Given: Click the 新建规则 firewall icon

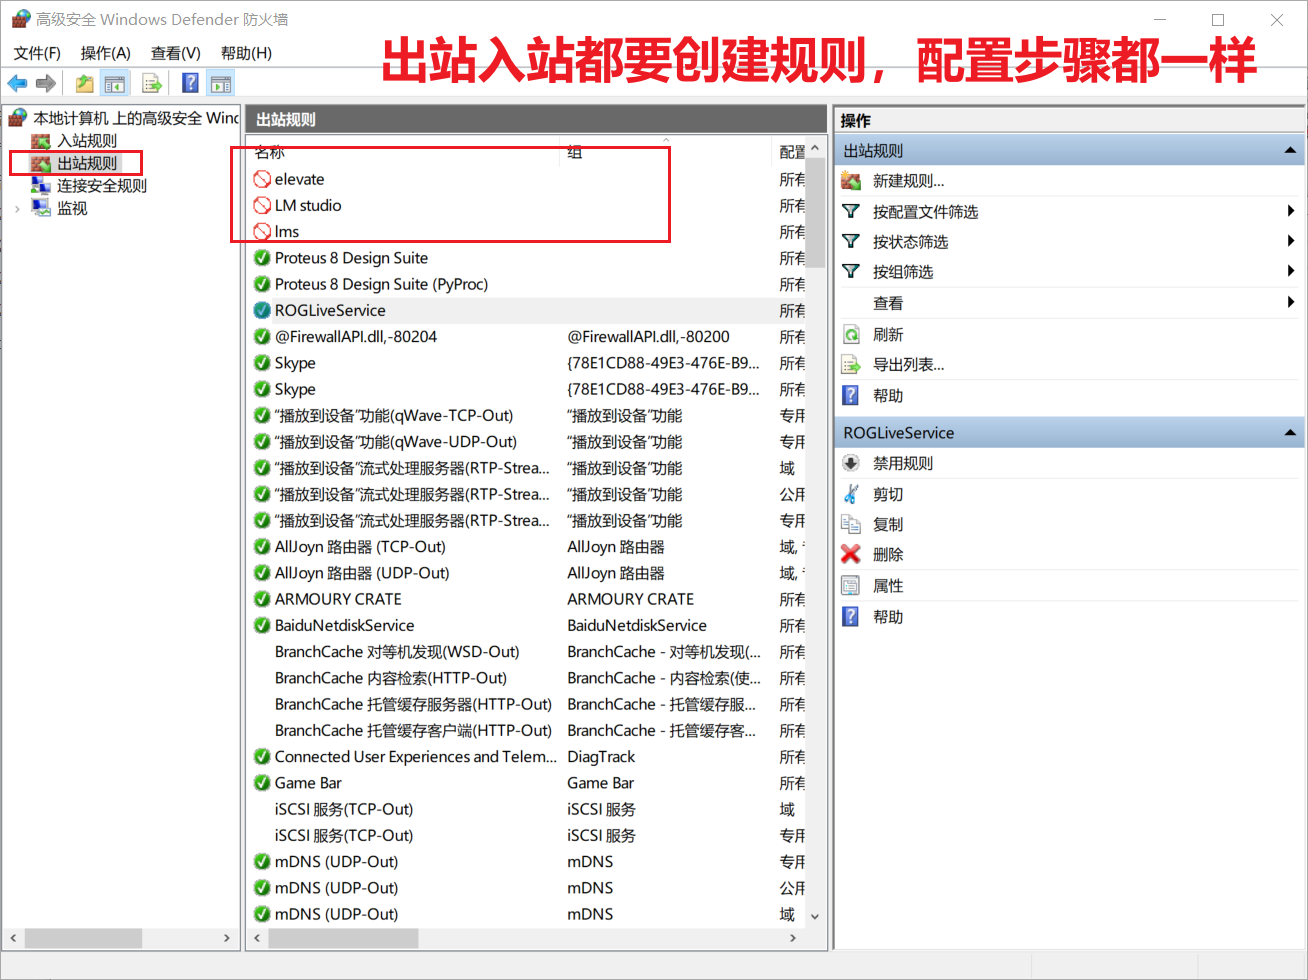Looking at the screenshot, I should click(851, 181).
